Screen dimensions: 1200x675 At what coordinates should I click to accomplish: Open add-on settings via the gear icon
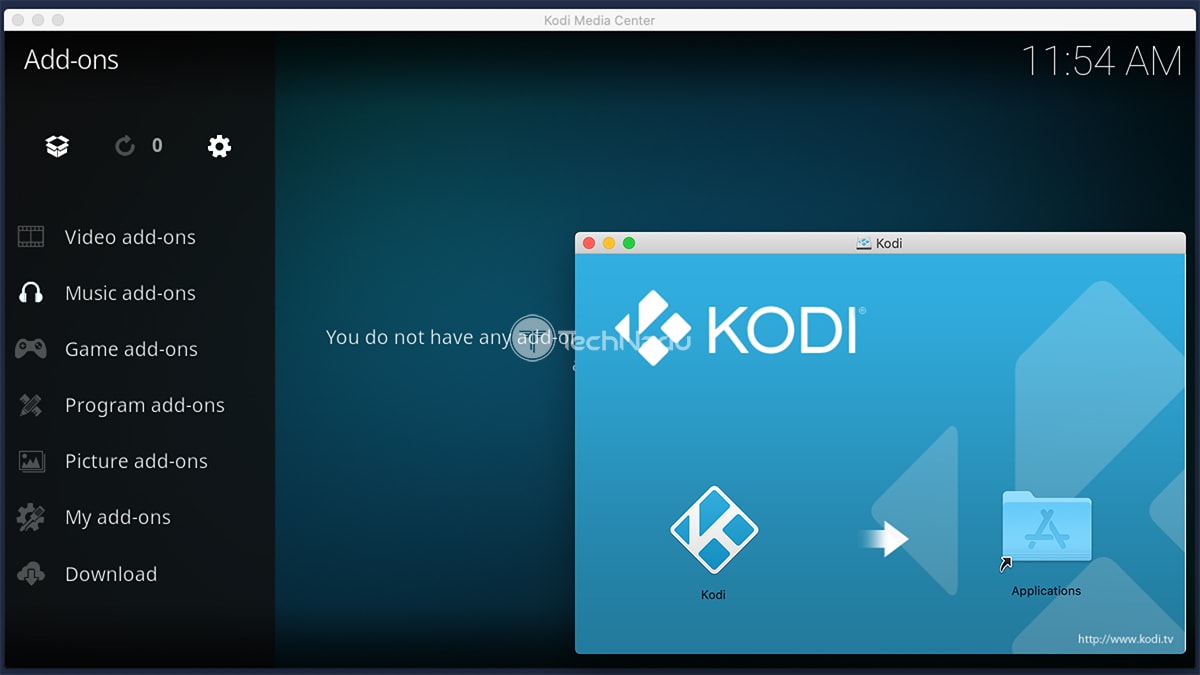pyautogui.click(x=219, y=146)
